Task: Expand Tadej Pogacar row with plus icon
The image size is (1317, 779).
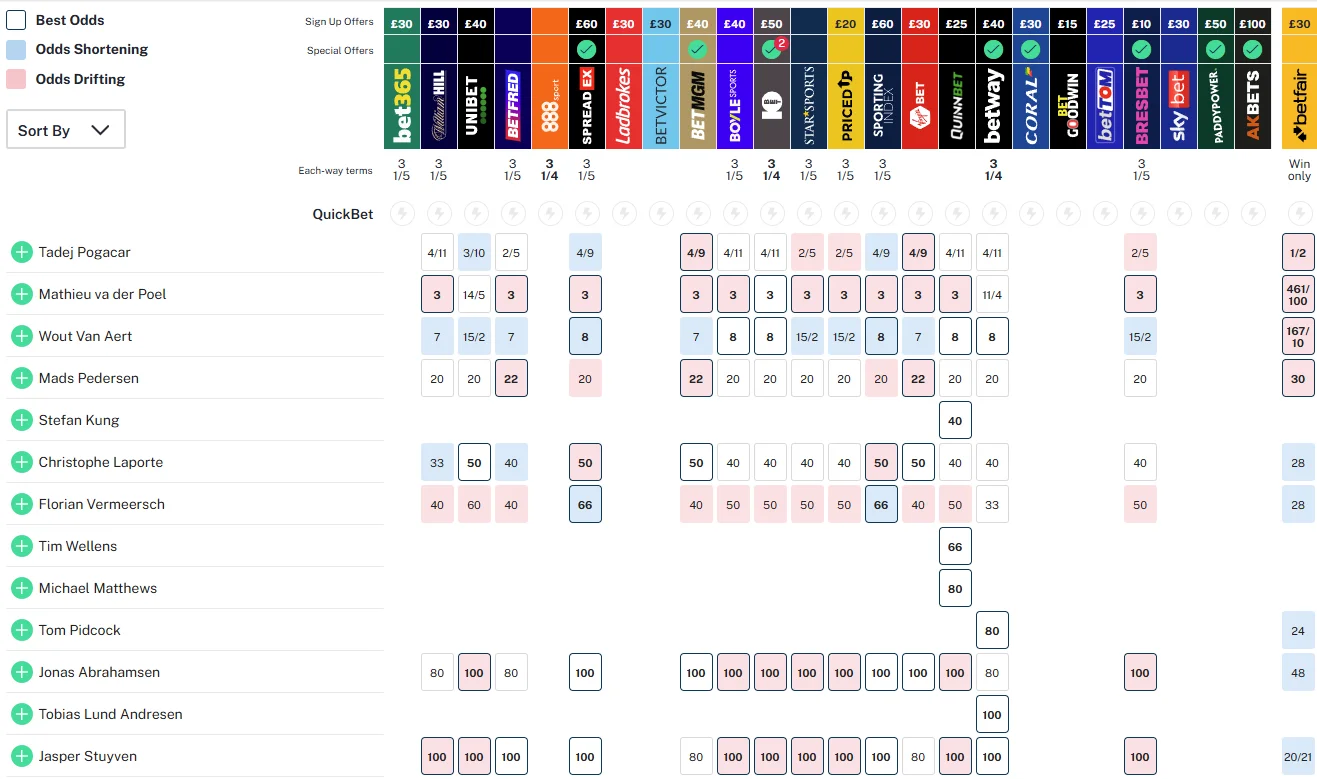Action: (x=22, y=252)
